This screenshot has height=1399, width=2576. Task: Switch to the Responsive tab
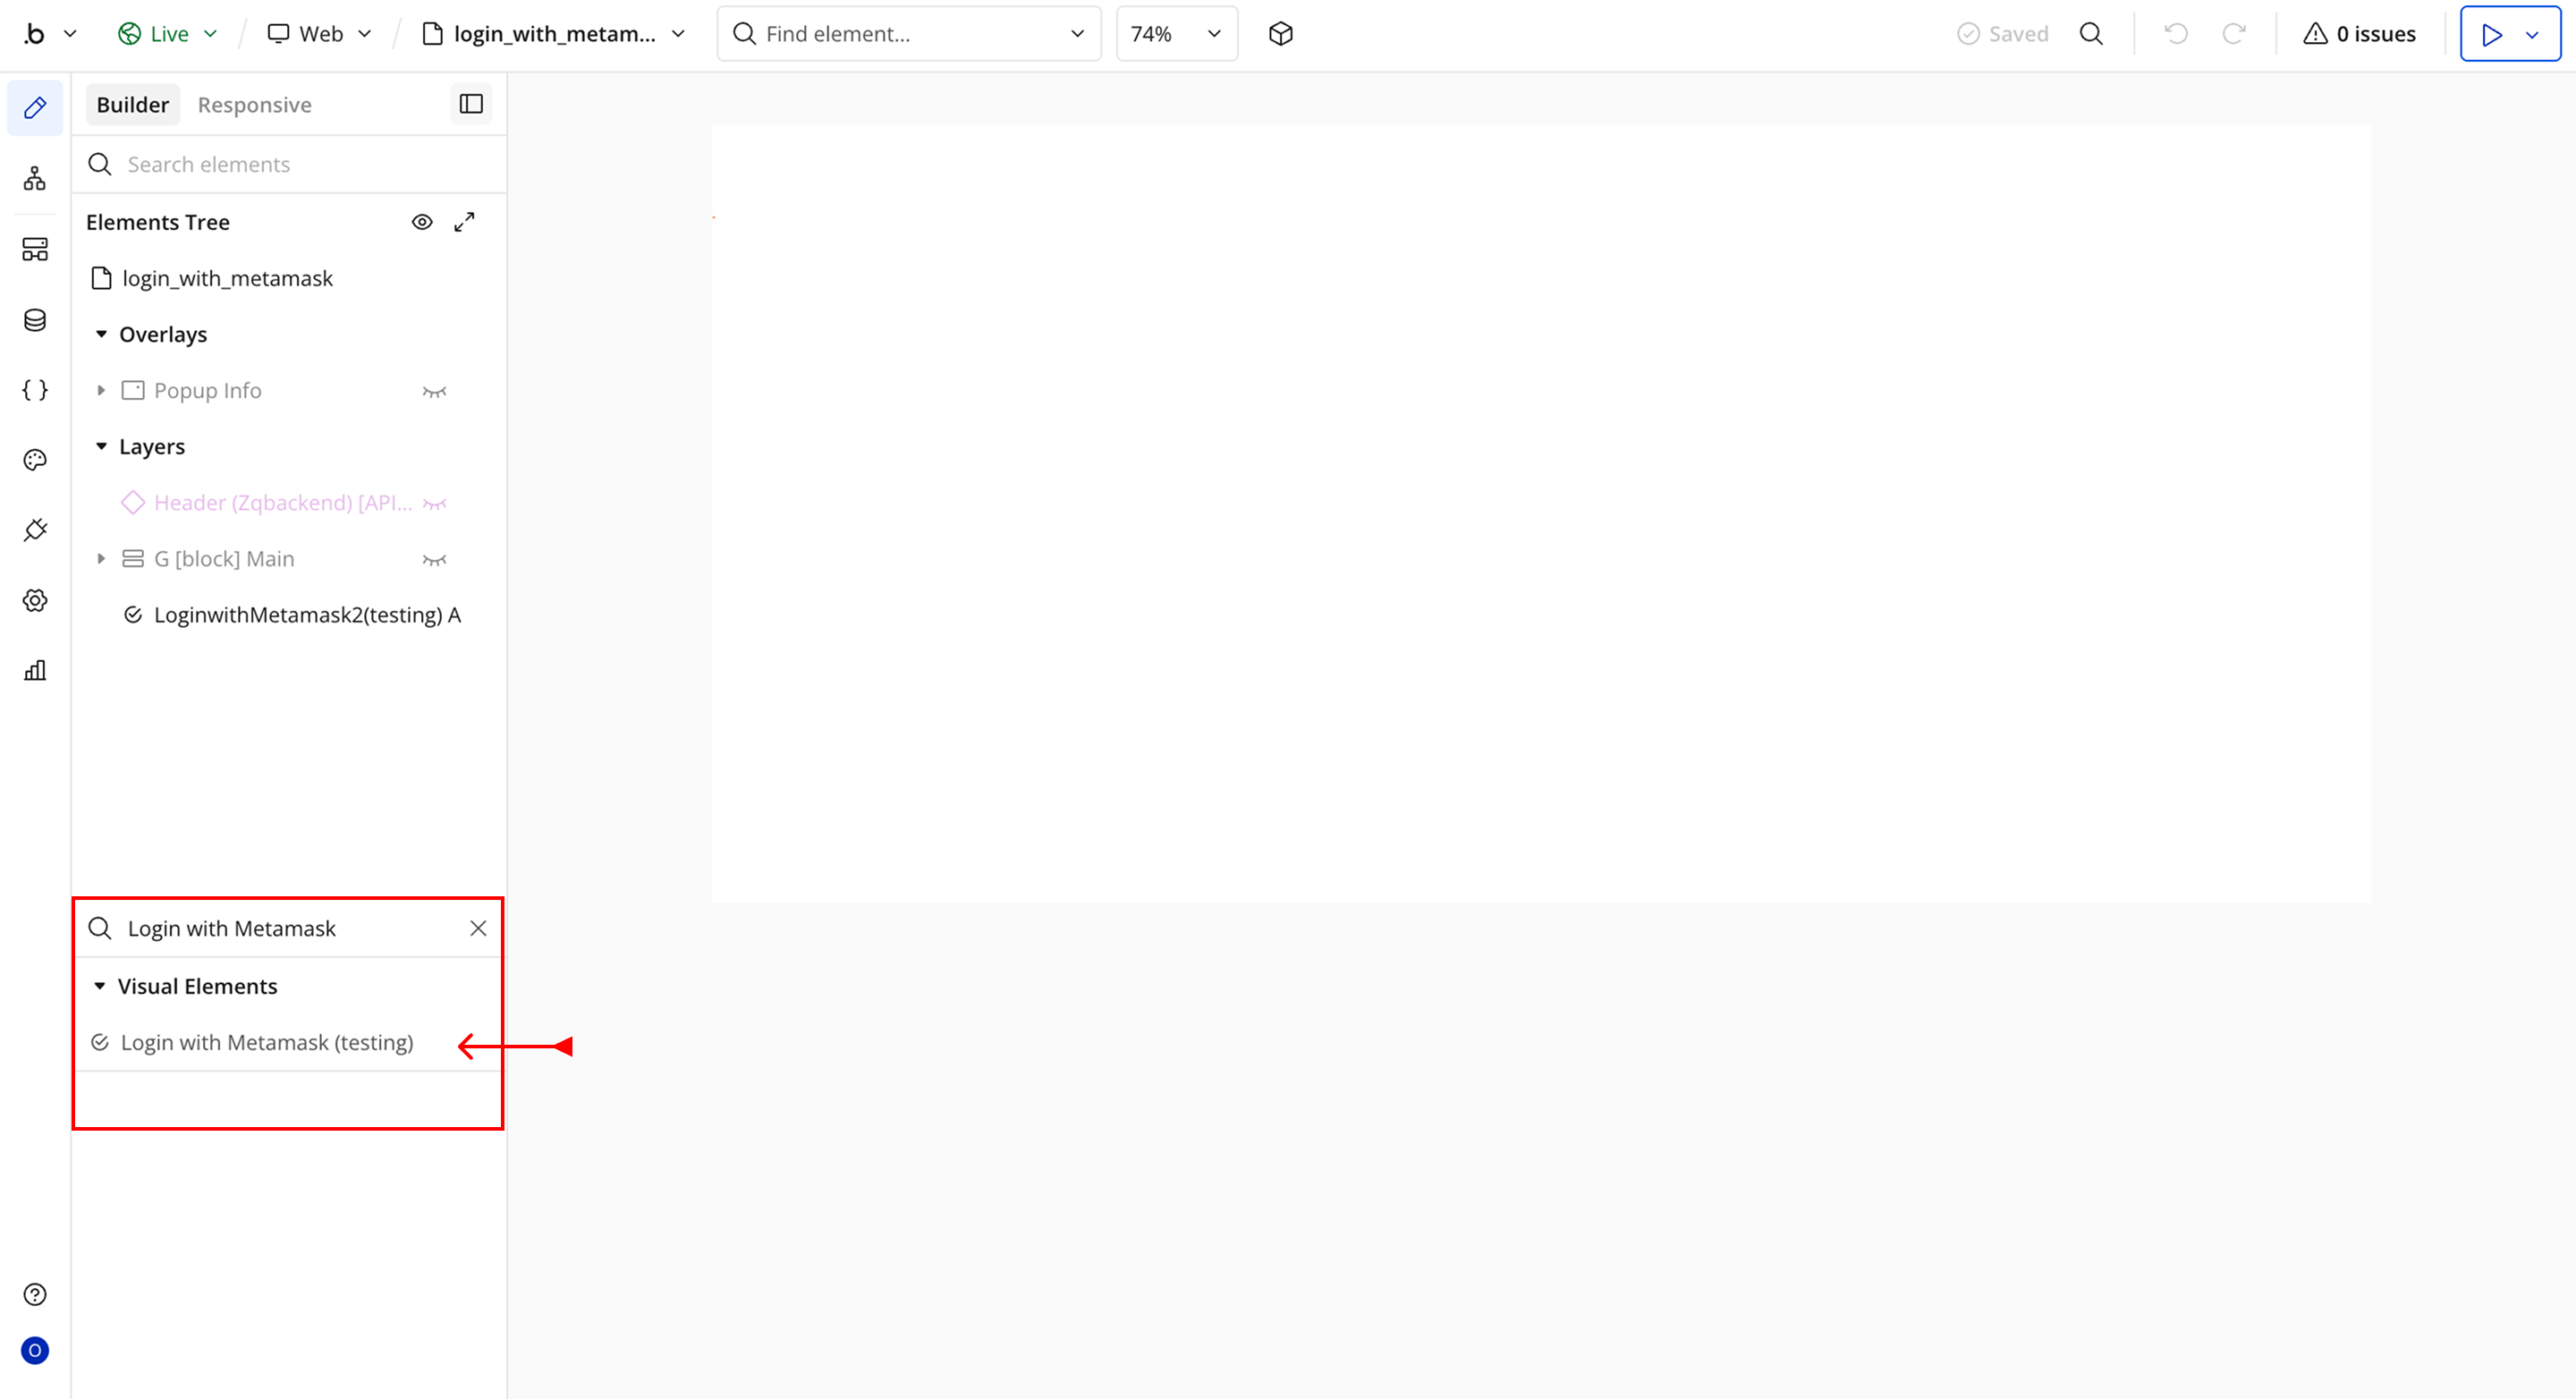tap(254, 105)
